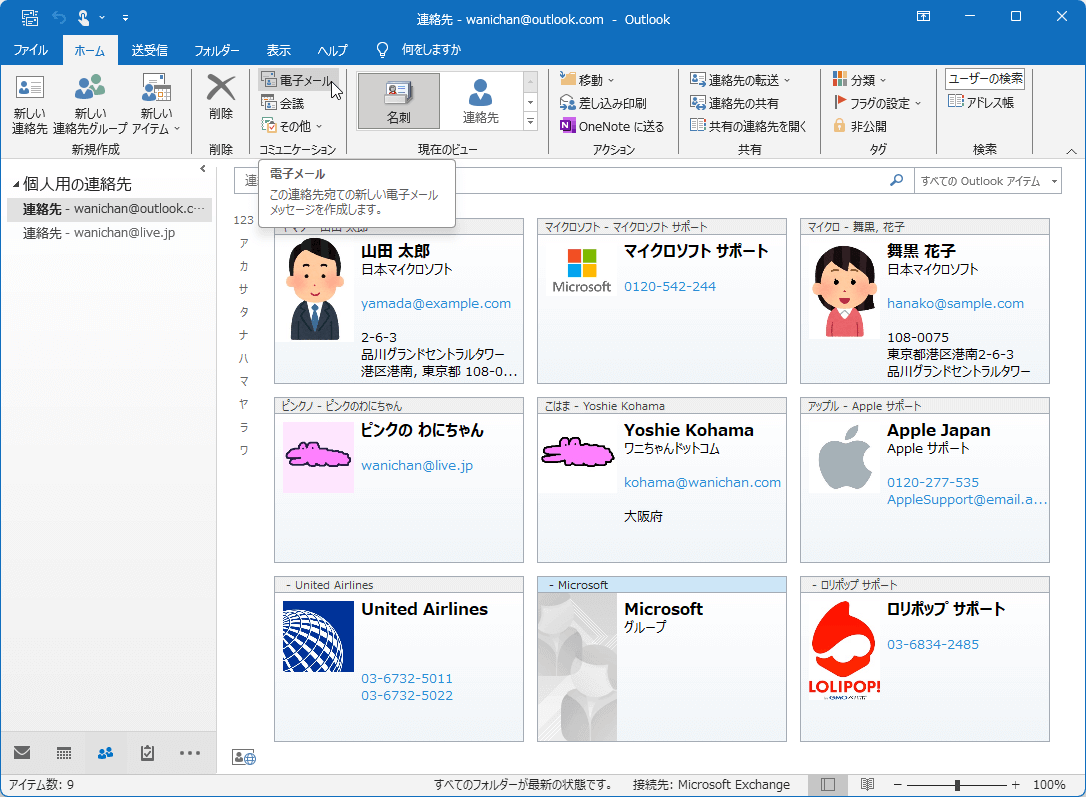Screen dimensions: 1086x797
Task: Schedule a meeting via 会議
Action: pyautogui.click(x=283, y=103)
